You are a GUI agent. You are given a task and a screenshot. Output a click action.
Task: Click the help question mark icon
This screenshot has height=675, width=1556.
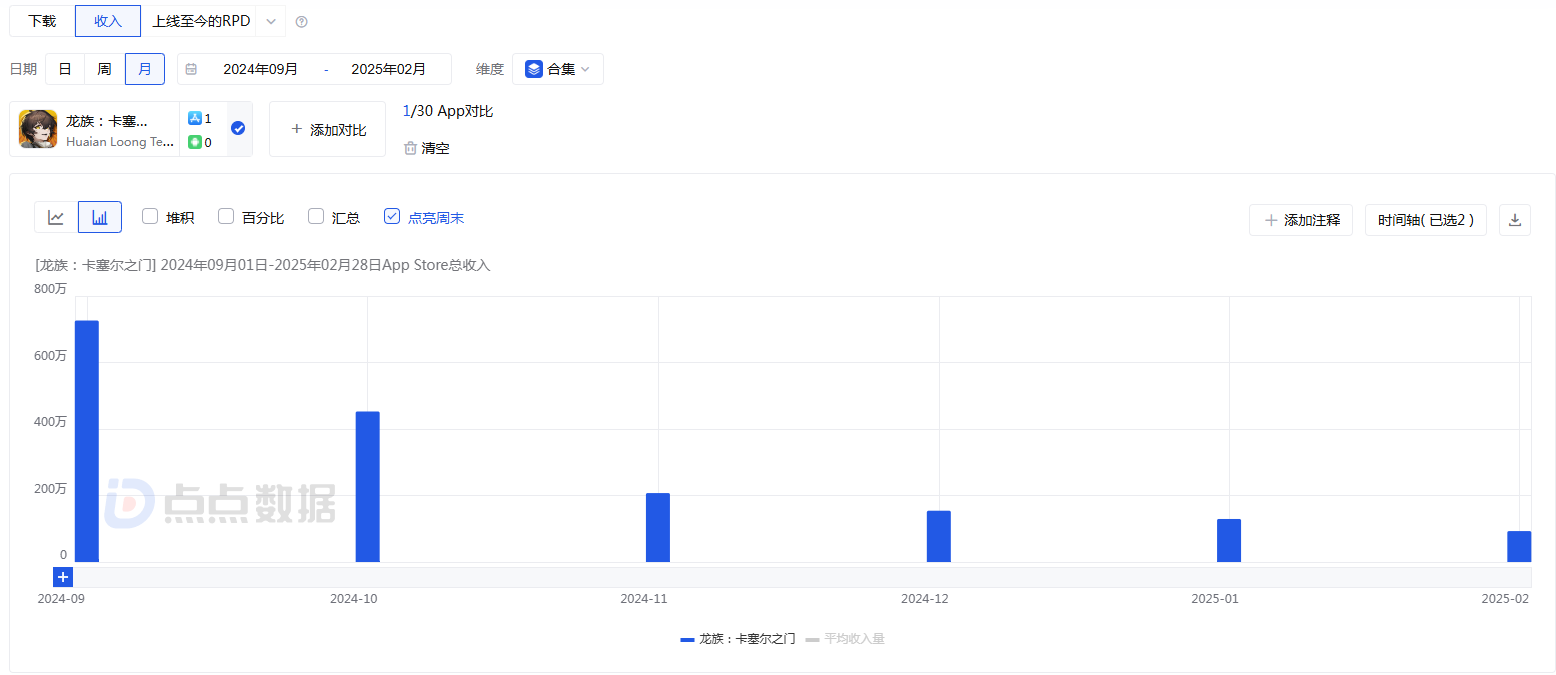coord(302,22)
